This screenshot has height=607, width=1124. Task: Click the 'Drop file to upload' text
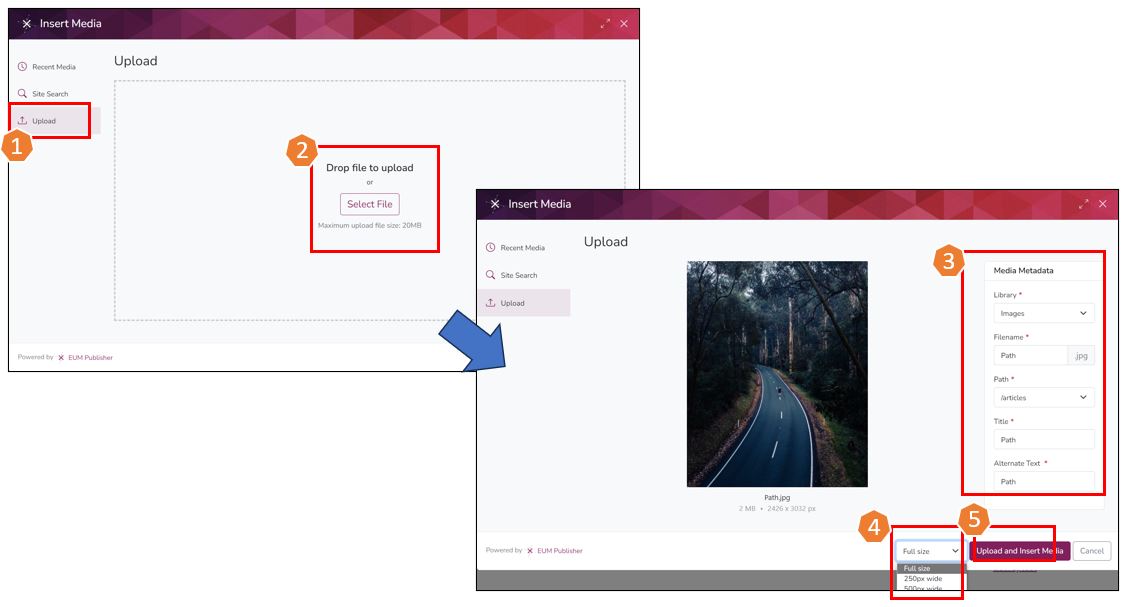pos(370,168)
